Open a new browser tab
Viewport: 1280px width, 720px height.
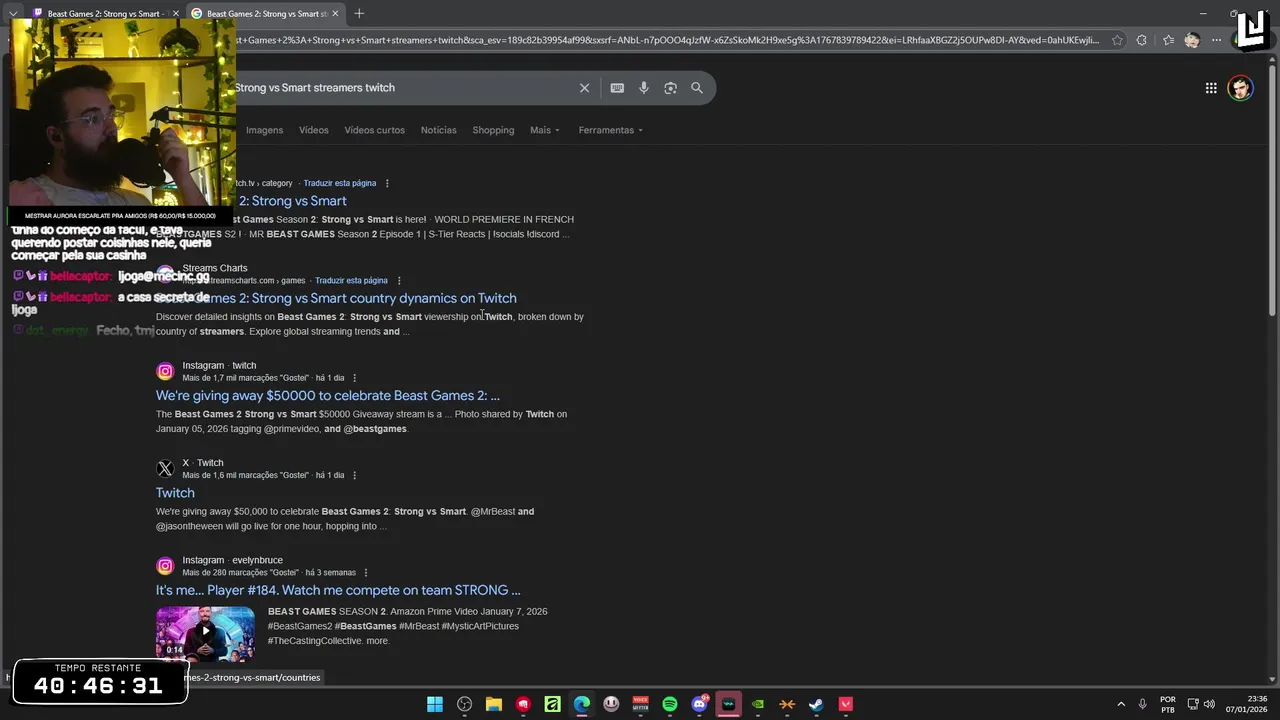point(359,14)
